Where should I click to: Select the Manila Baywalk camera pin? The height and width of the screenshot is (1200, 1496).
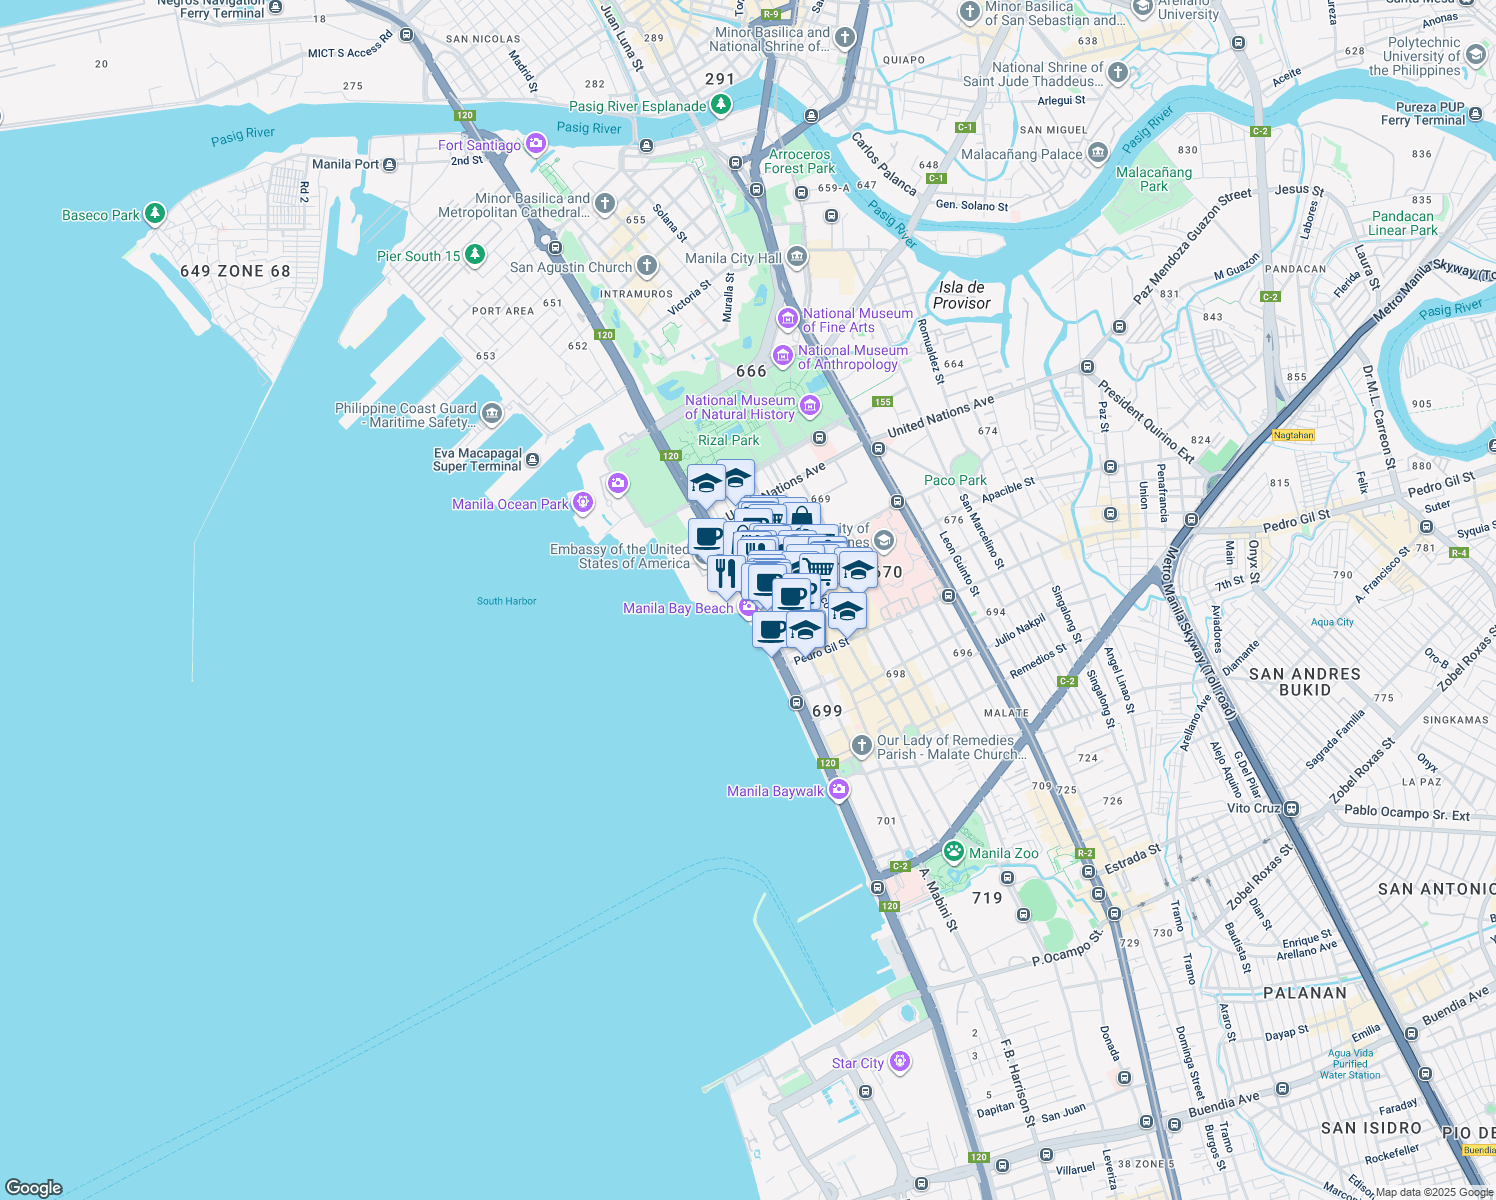839,790
